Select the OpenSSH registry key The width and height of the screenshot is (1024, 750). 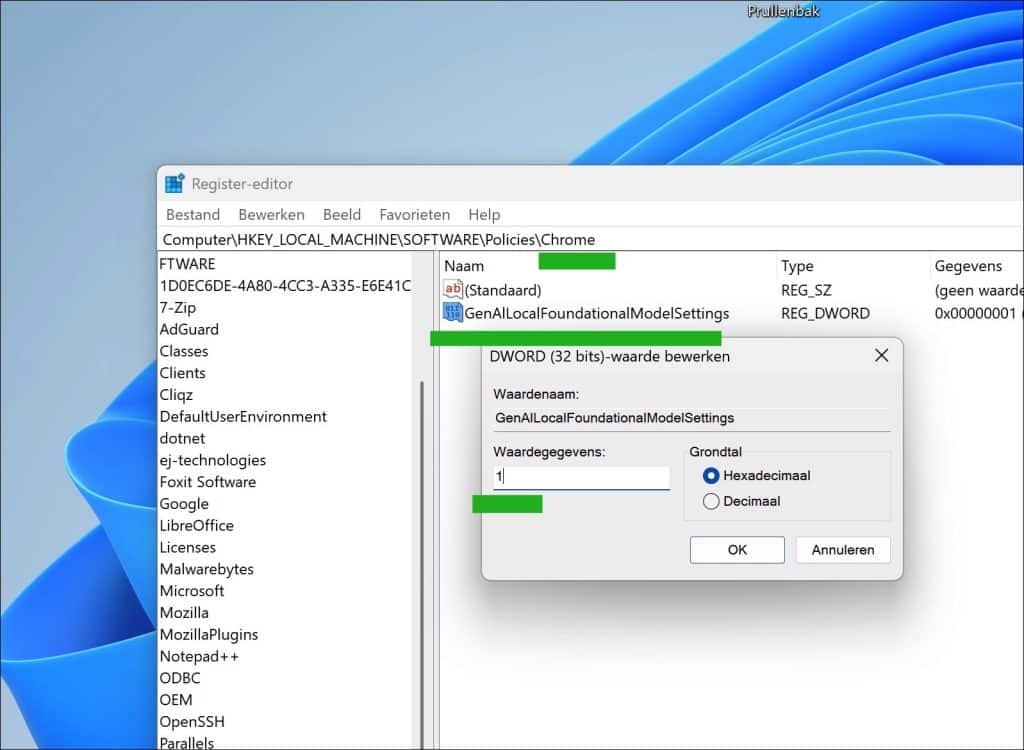pyautogui.click(x=192, y=722)
